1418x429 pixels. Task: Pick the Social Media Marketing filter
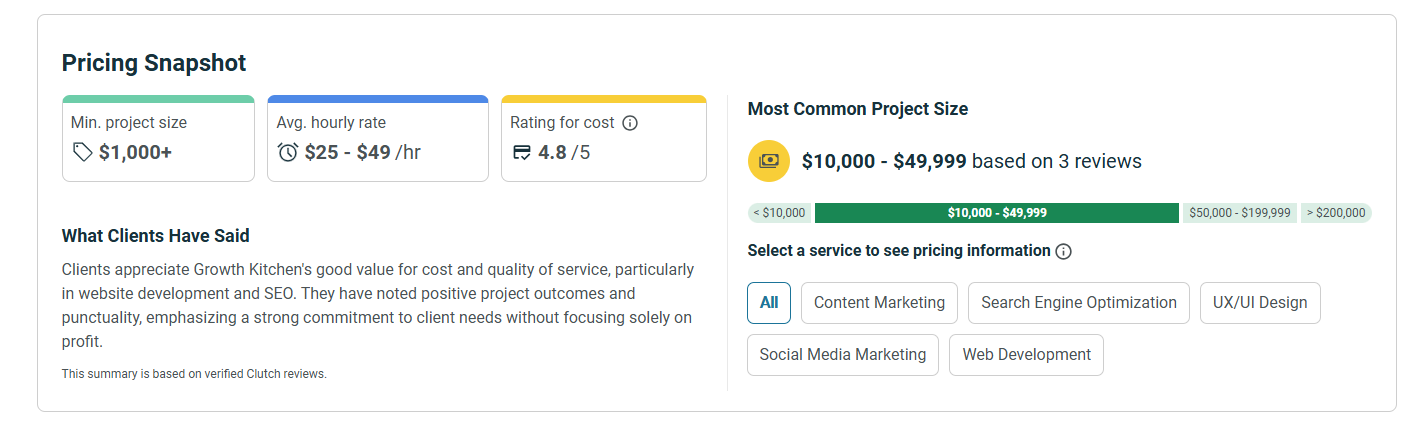point(842,355)
